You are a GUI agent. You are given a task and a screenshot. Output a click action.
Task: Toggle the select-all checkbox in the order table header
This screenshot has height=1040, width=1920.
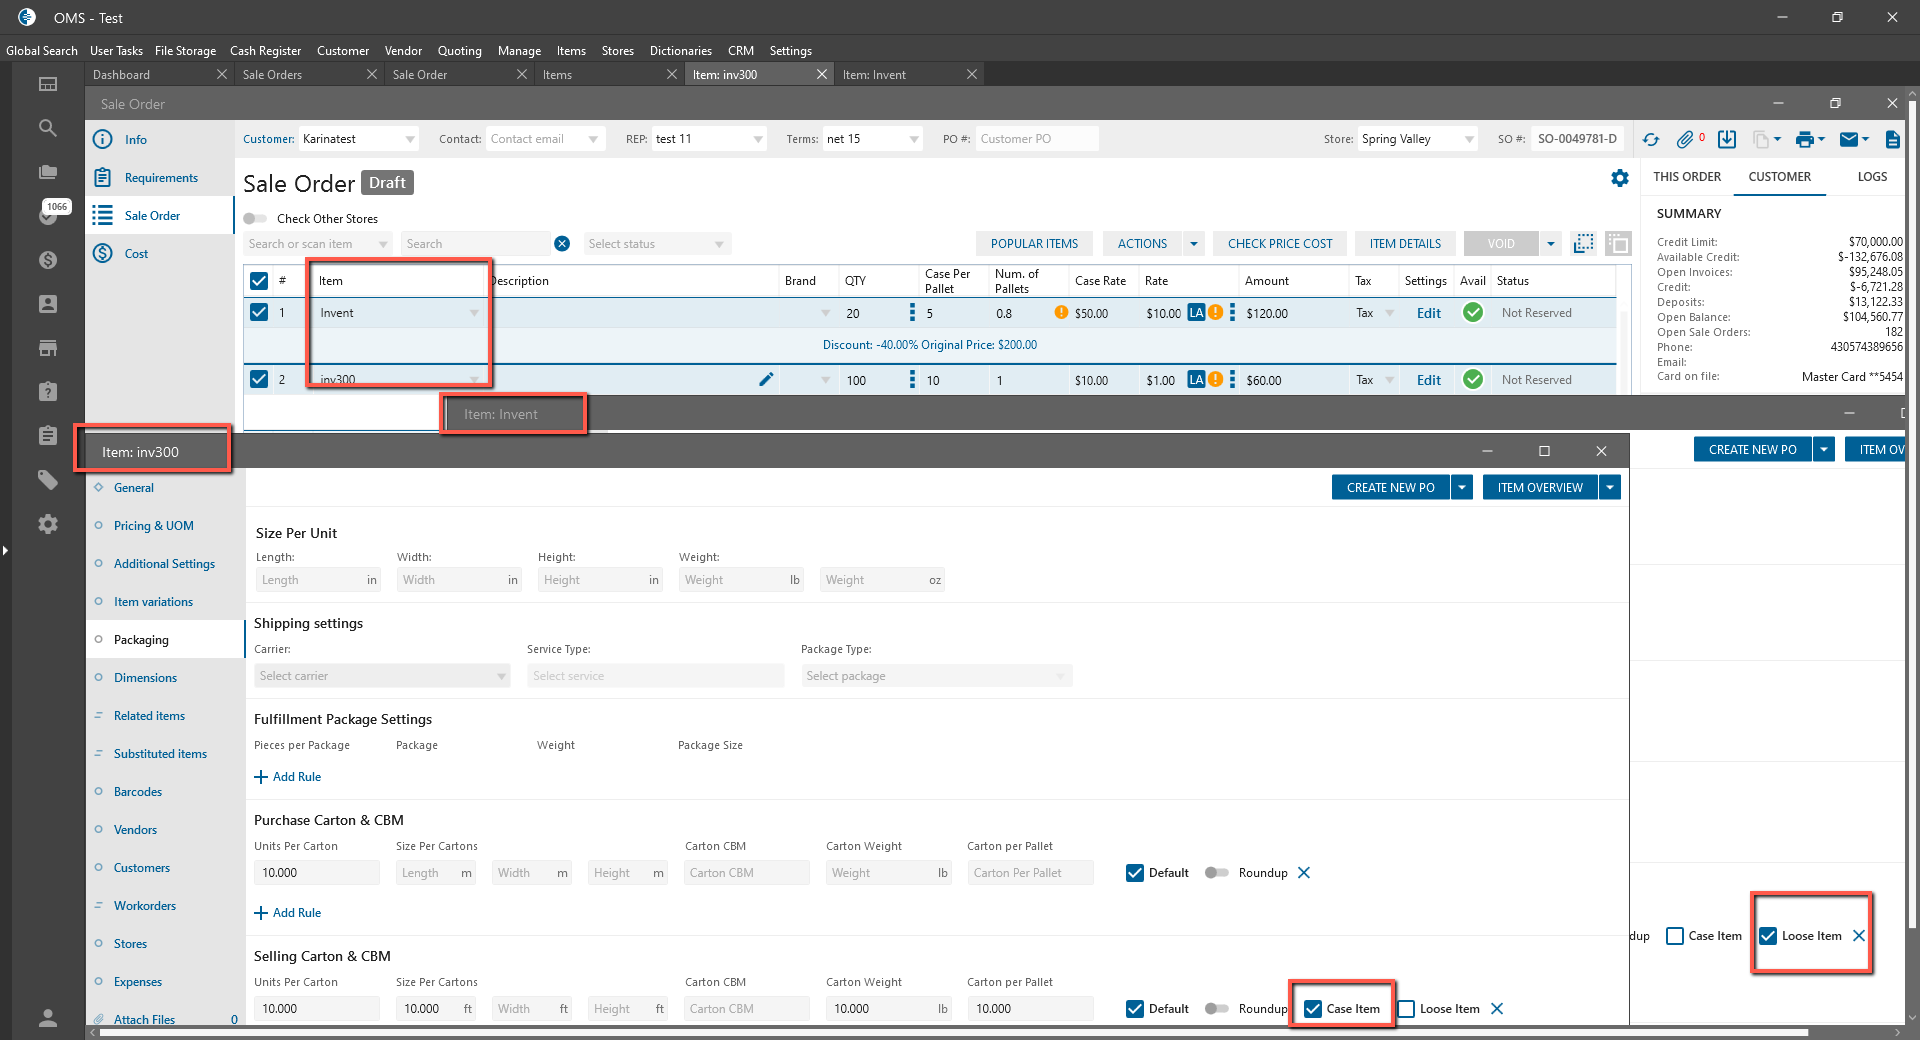coord(259,281)
